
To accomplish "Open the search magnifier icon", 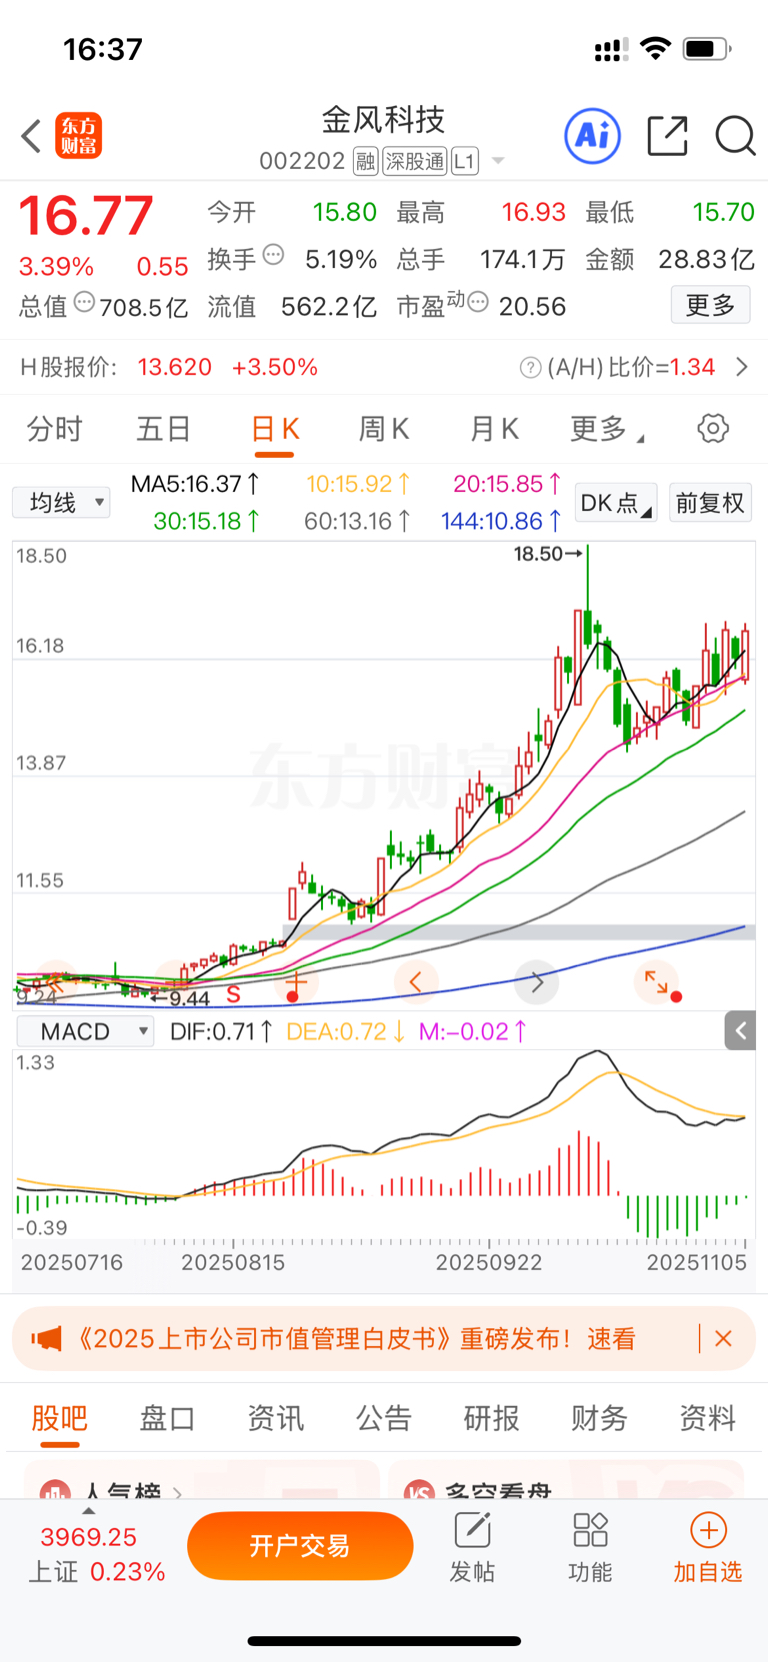I will 735,136.
